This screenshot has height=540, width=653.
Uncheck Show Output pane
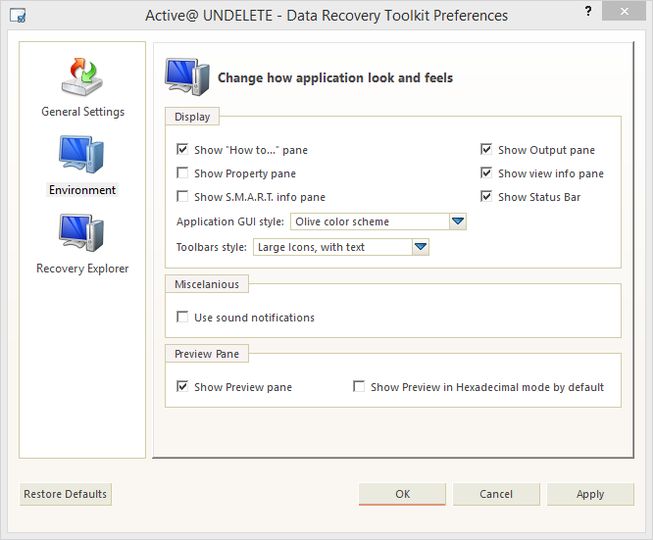486,149
